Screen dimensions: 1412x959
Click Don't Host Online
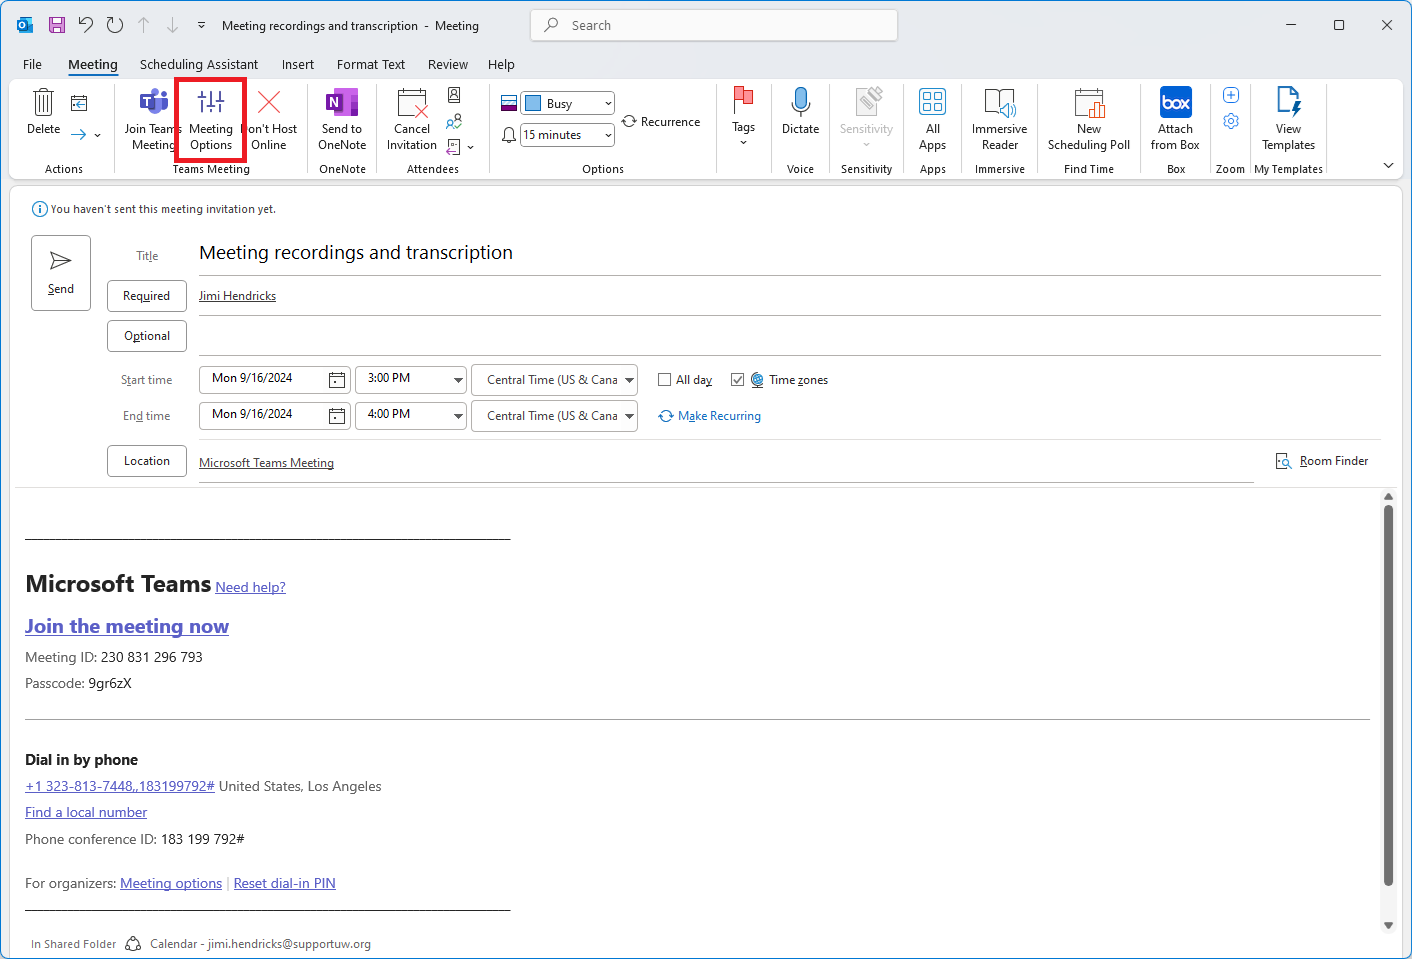[270, 120]
